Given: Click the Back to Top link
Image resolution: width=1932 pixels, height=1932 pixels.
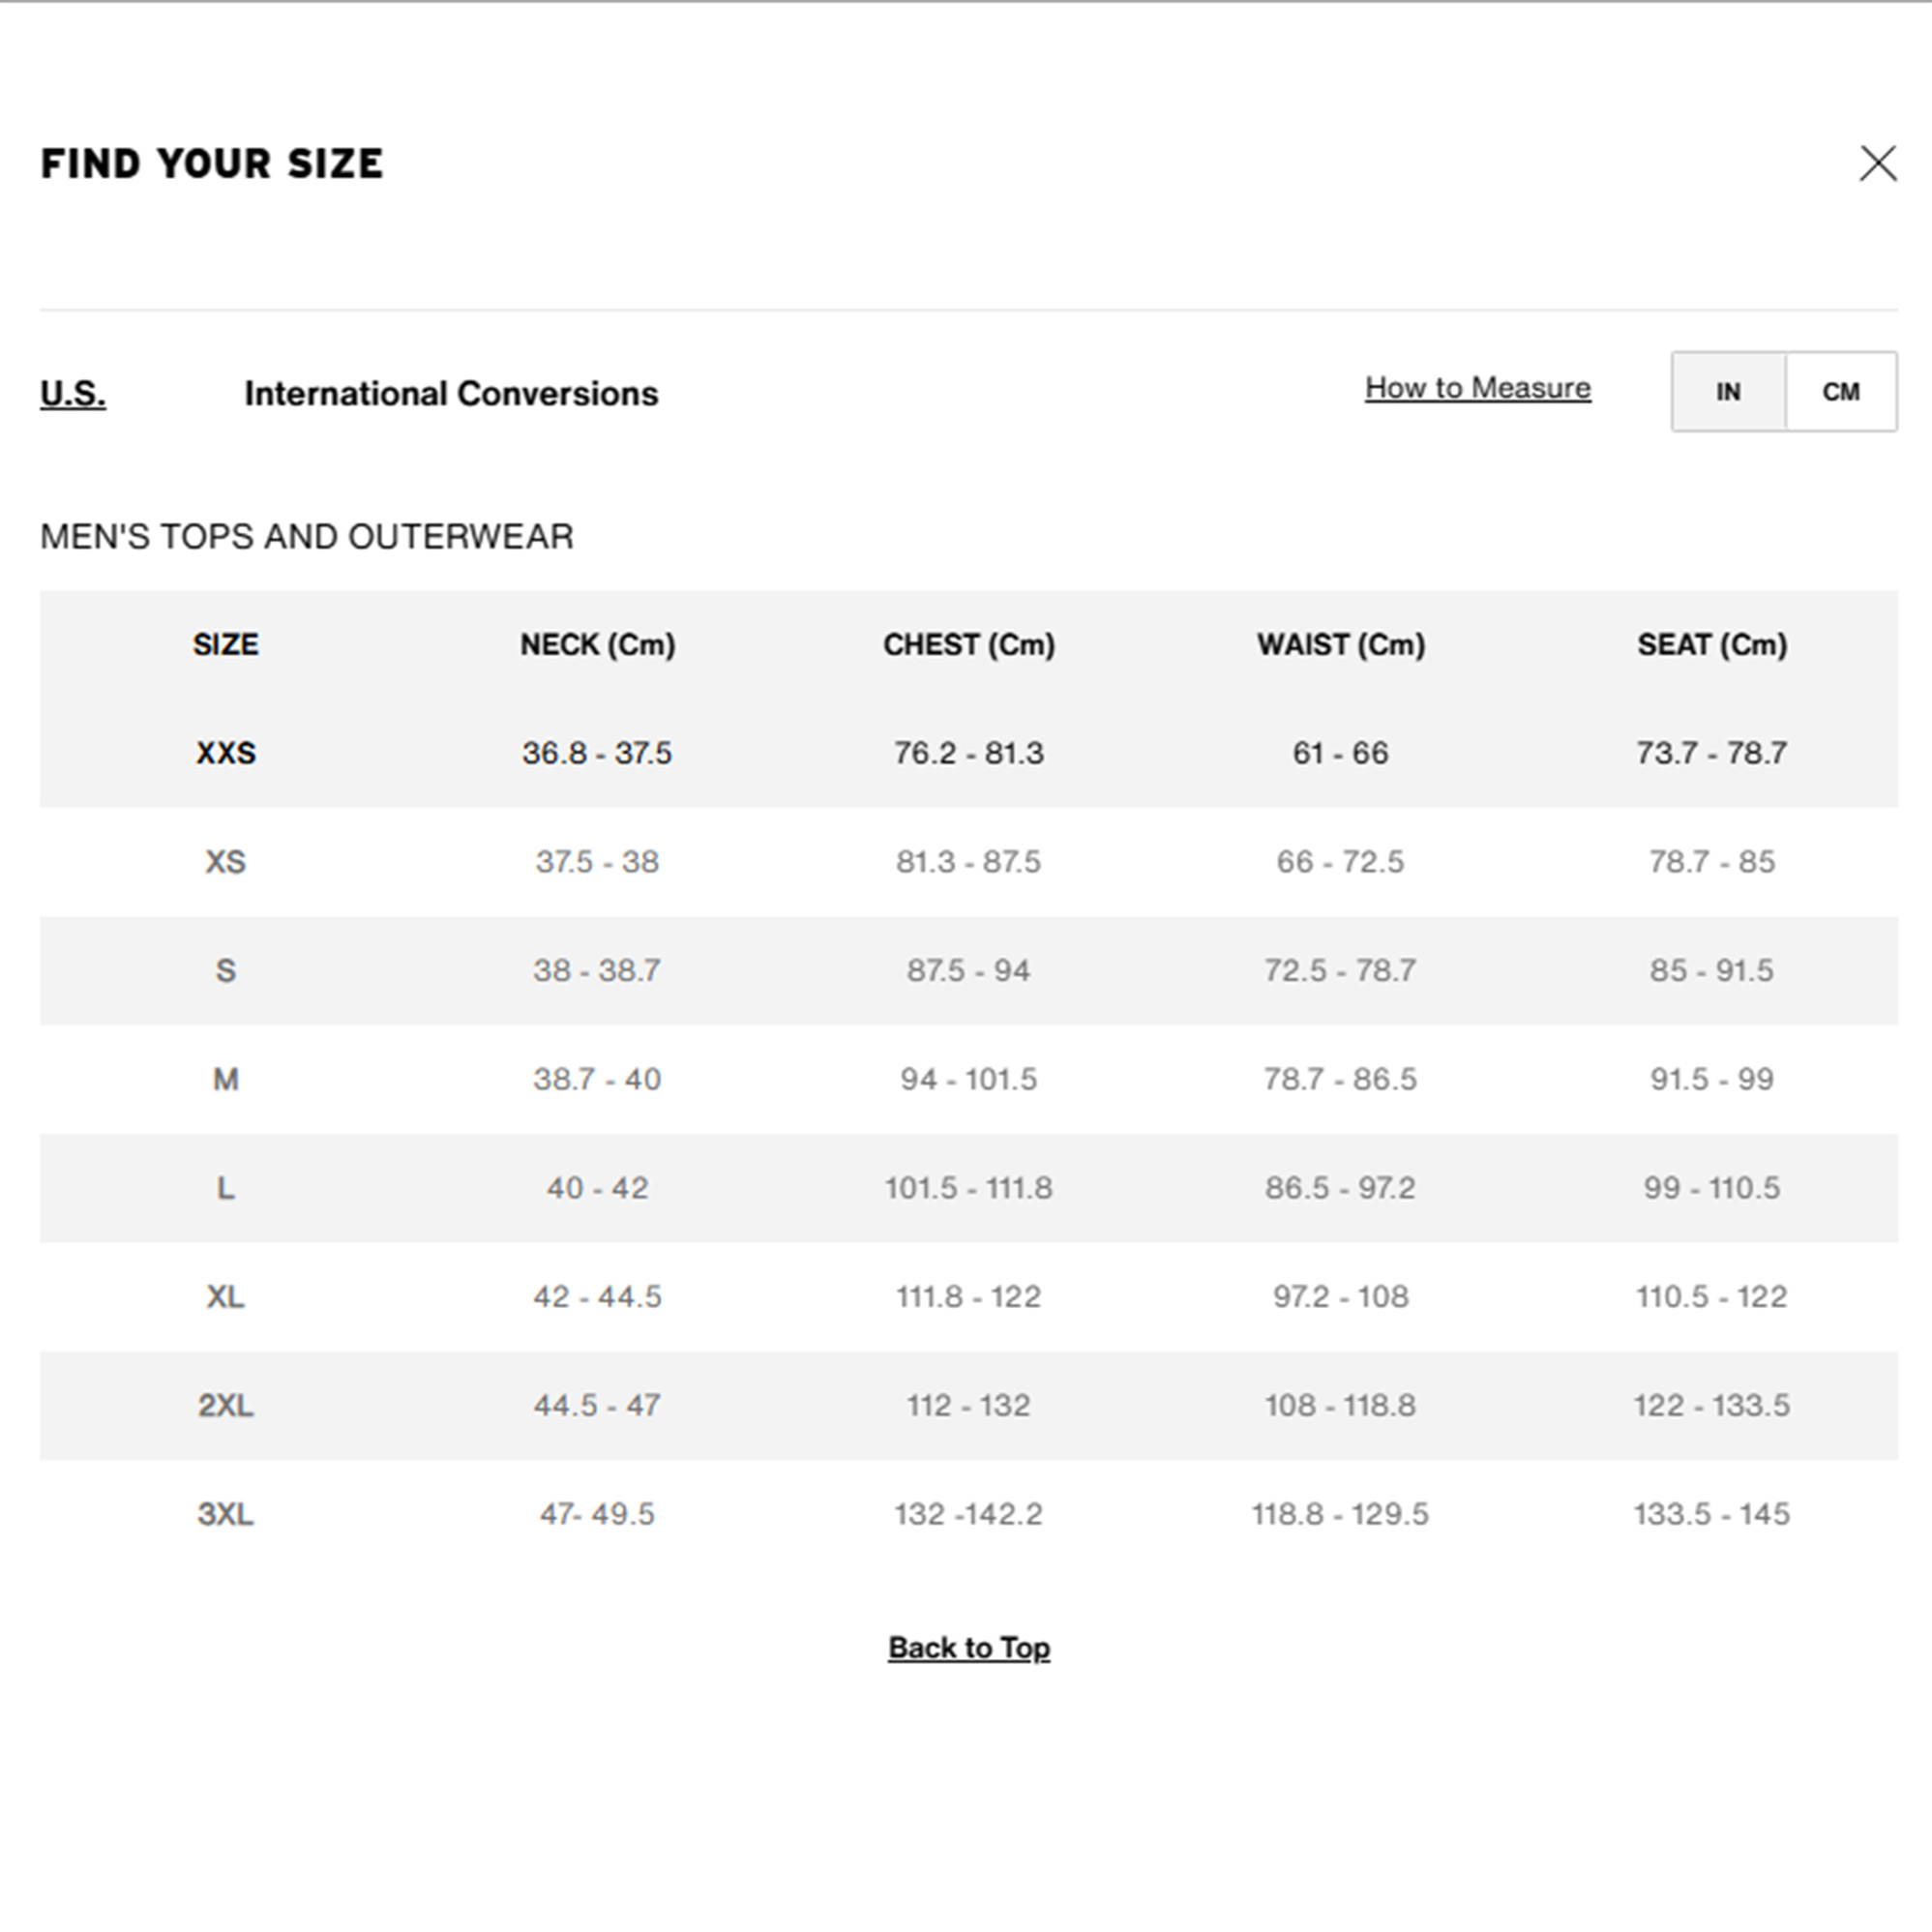Looking at the screenshot, I should (968, 1647).
